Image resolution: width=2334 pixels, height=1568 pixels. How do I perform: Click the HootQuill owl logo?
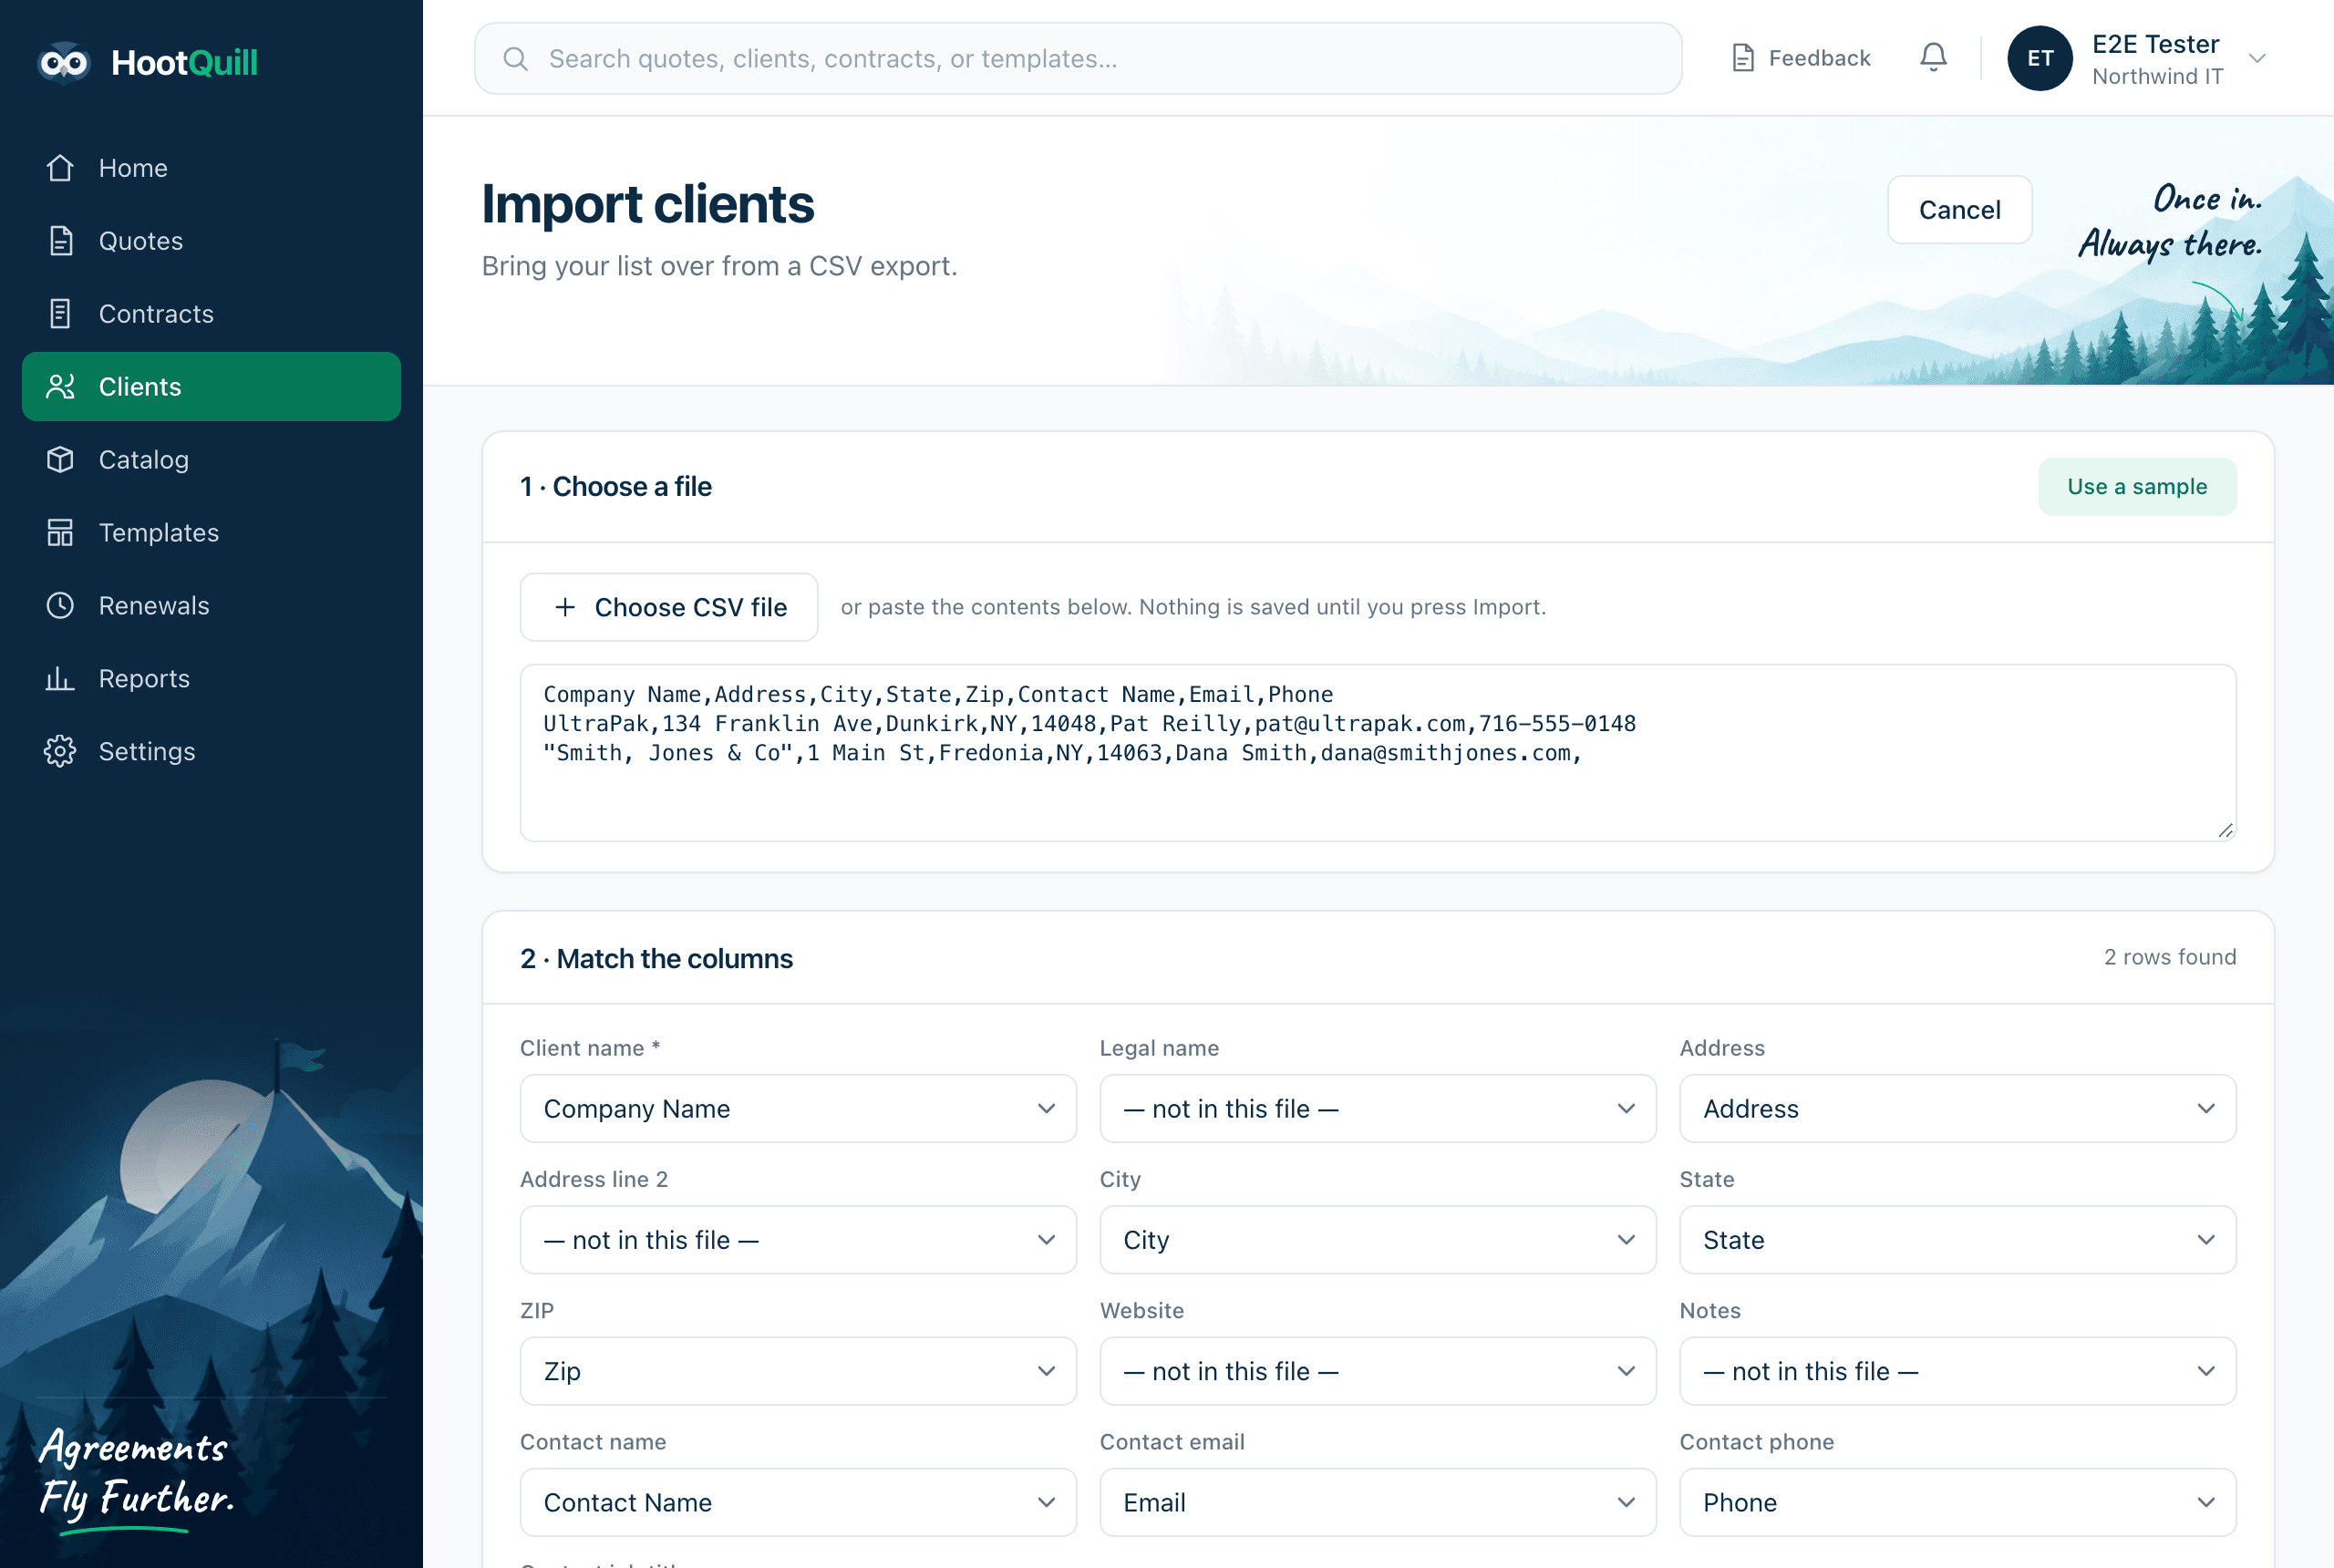(x=64, y=63)
